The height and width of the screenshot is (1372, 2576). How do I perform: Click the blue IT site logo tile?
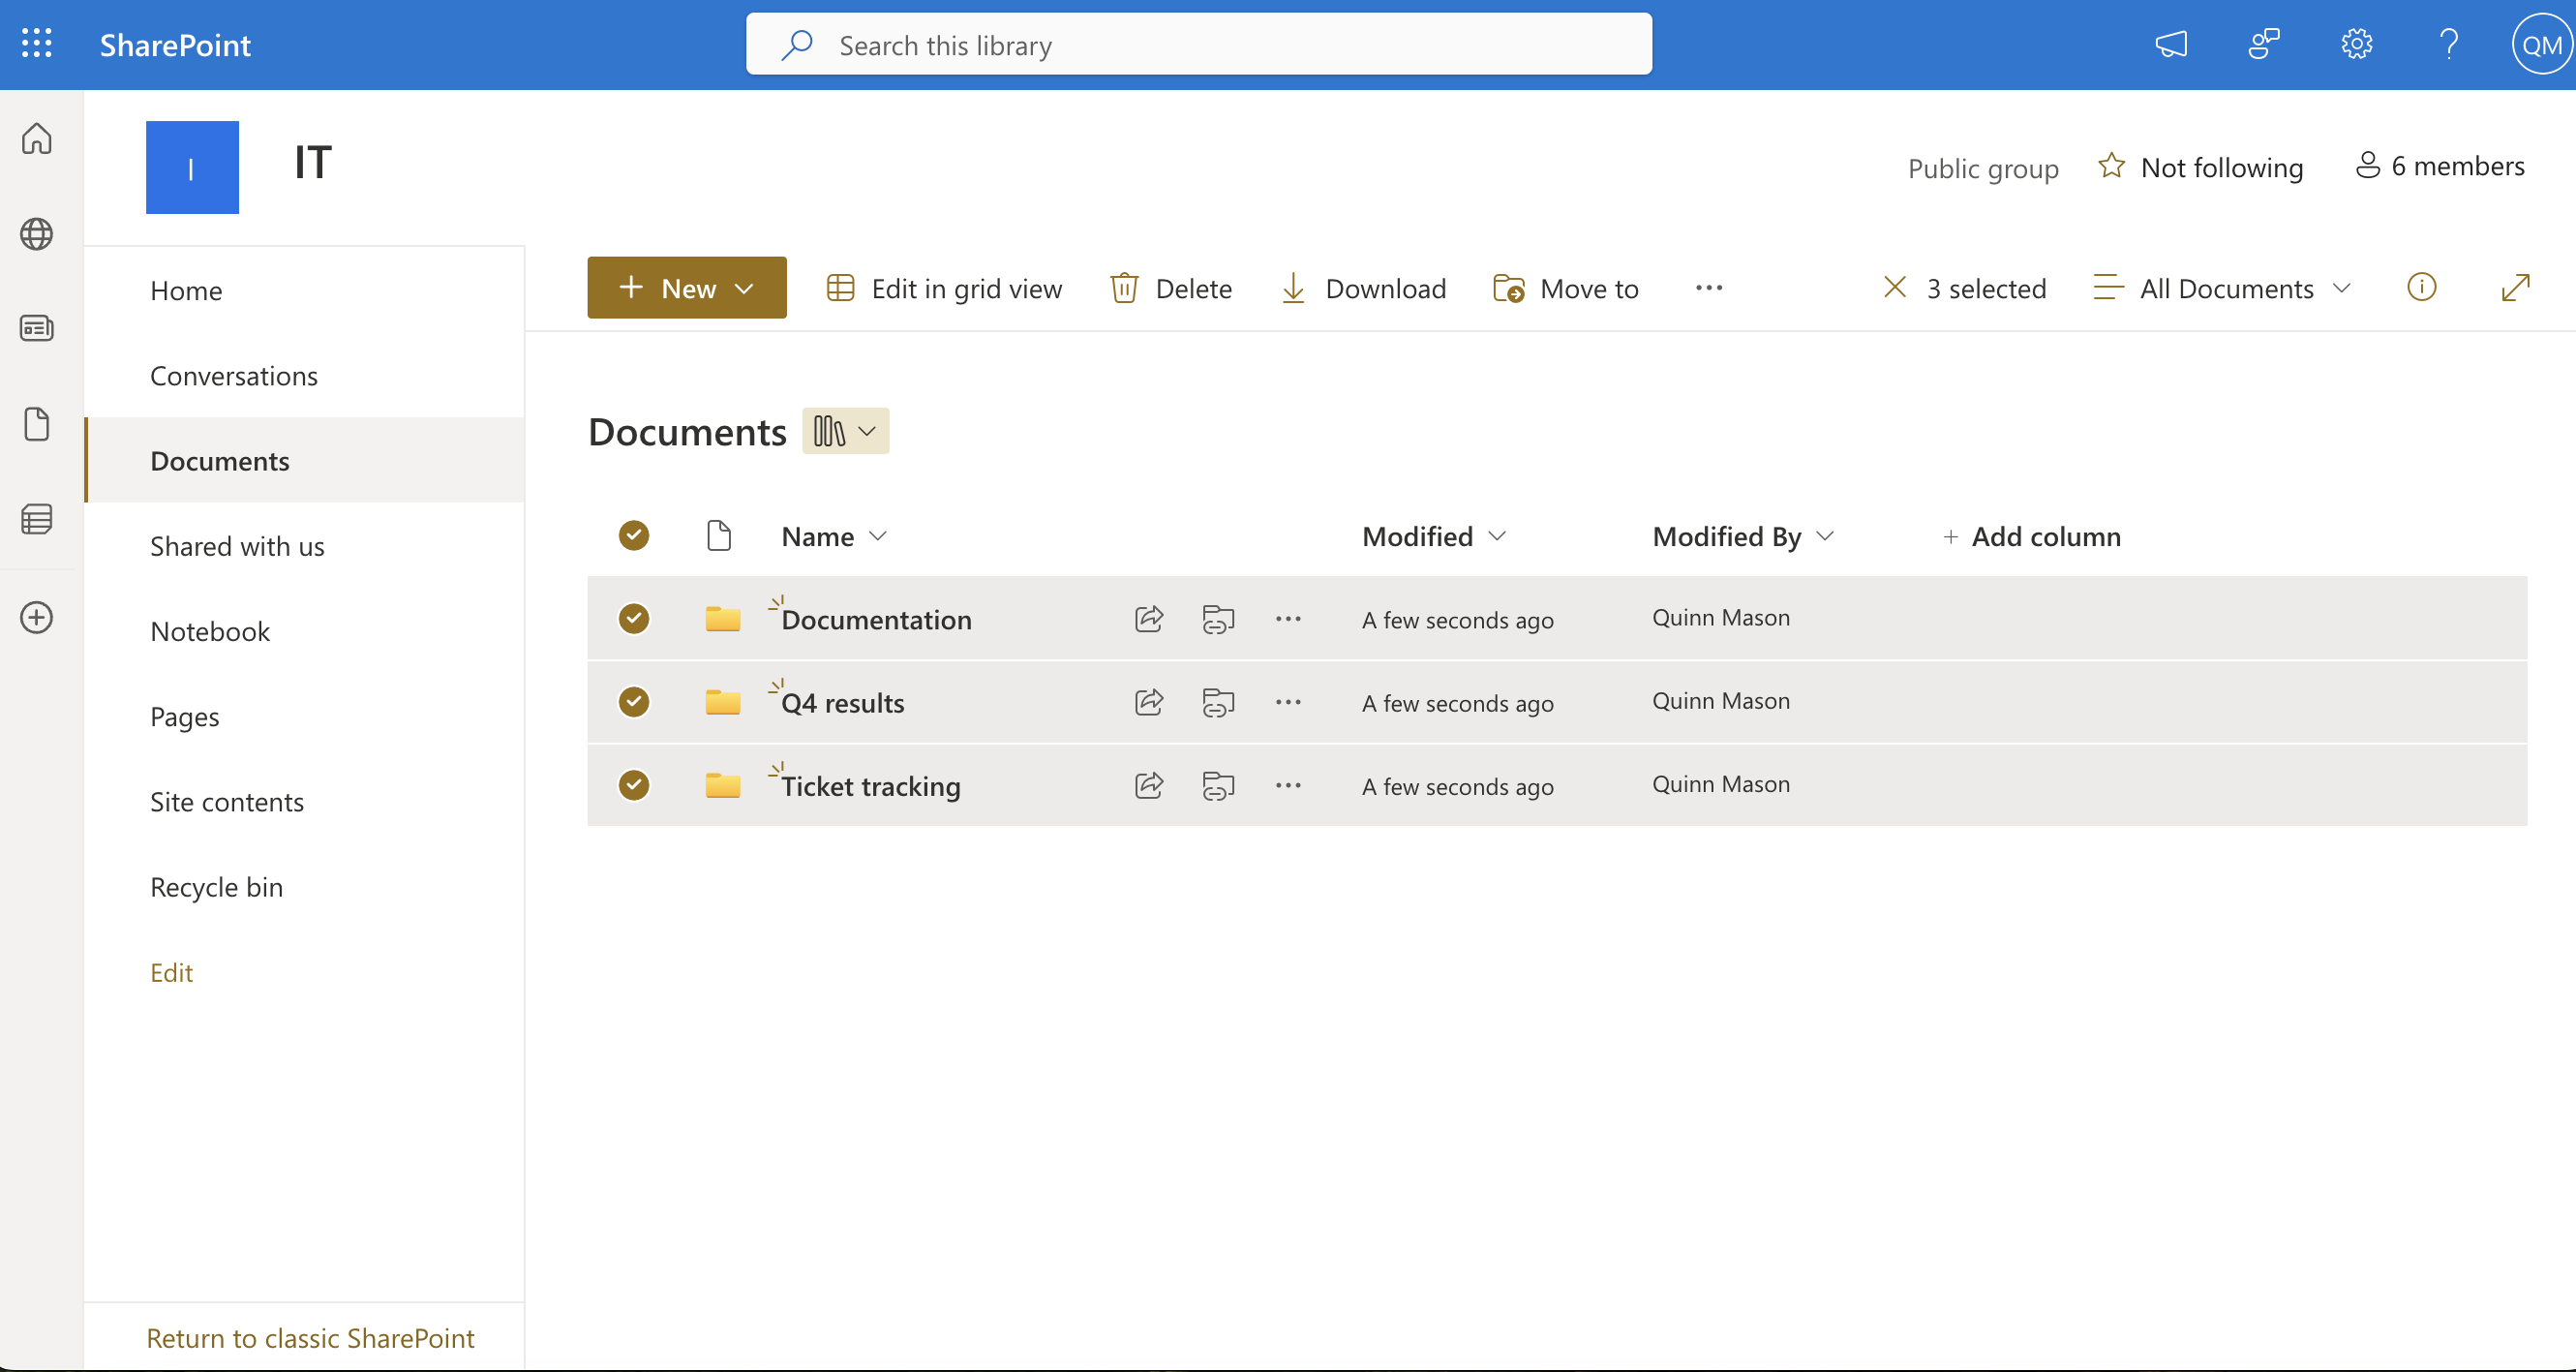pyautogui.click(x=192, y=167)
